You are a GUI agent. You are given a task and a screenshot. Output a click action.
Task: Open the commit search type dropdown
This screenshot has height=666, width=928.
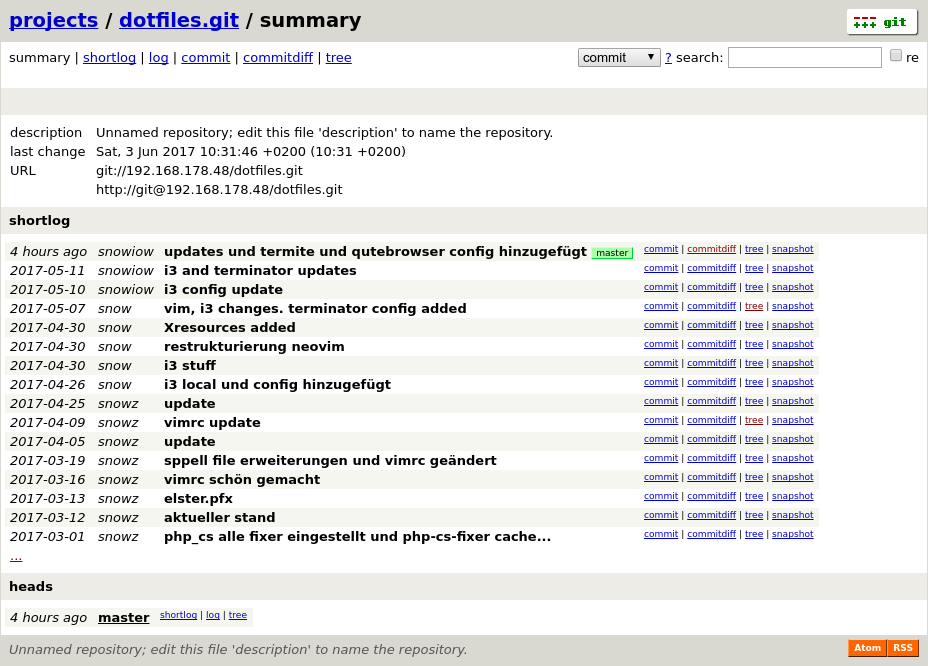619,57
